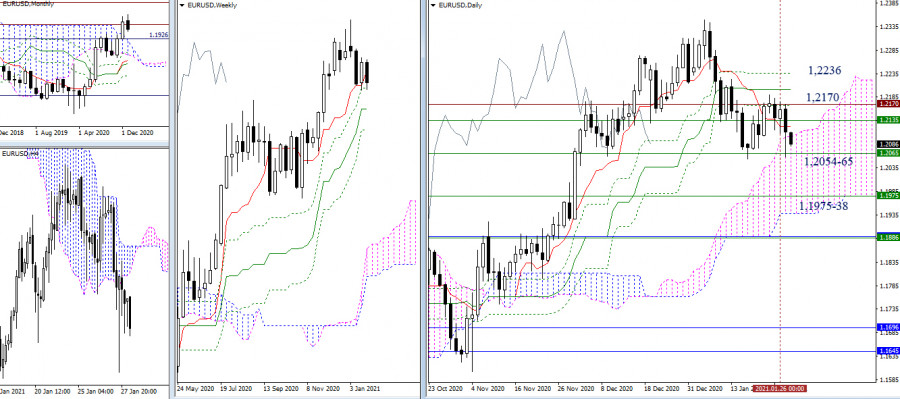This screenshot has width=900, height=399.
Task: Click the 1,2170 text annotation on Daily chart
Action: (x=824, y=98)
